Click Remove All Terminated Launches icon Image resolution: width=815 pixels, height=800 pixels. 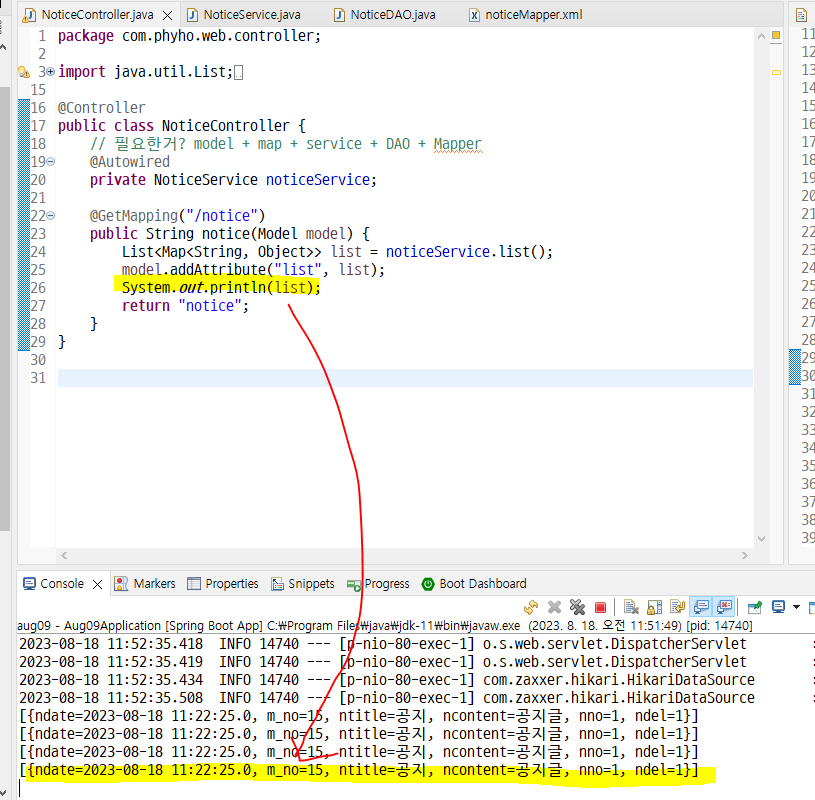click(x=577, y=607)
